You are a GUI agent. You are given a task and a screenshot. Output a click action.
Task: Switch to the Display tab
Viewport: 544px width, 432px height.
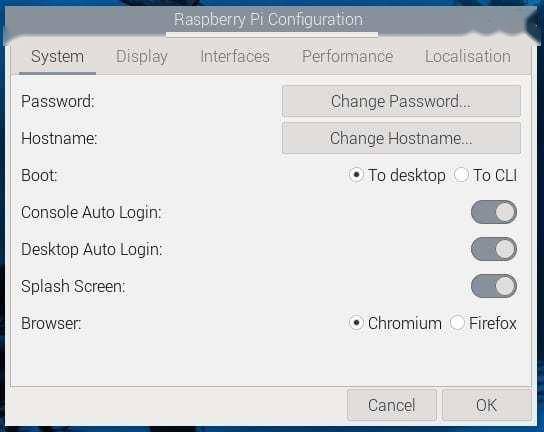142,57
